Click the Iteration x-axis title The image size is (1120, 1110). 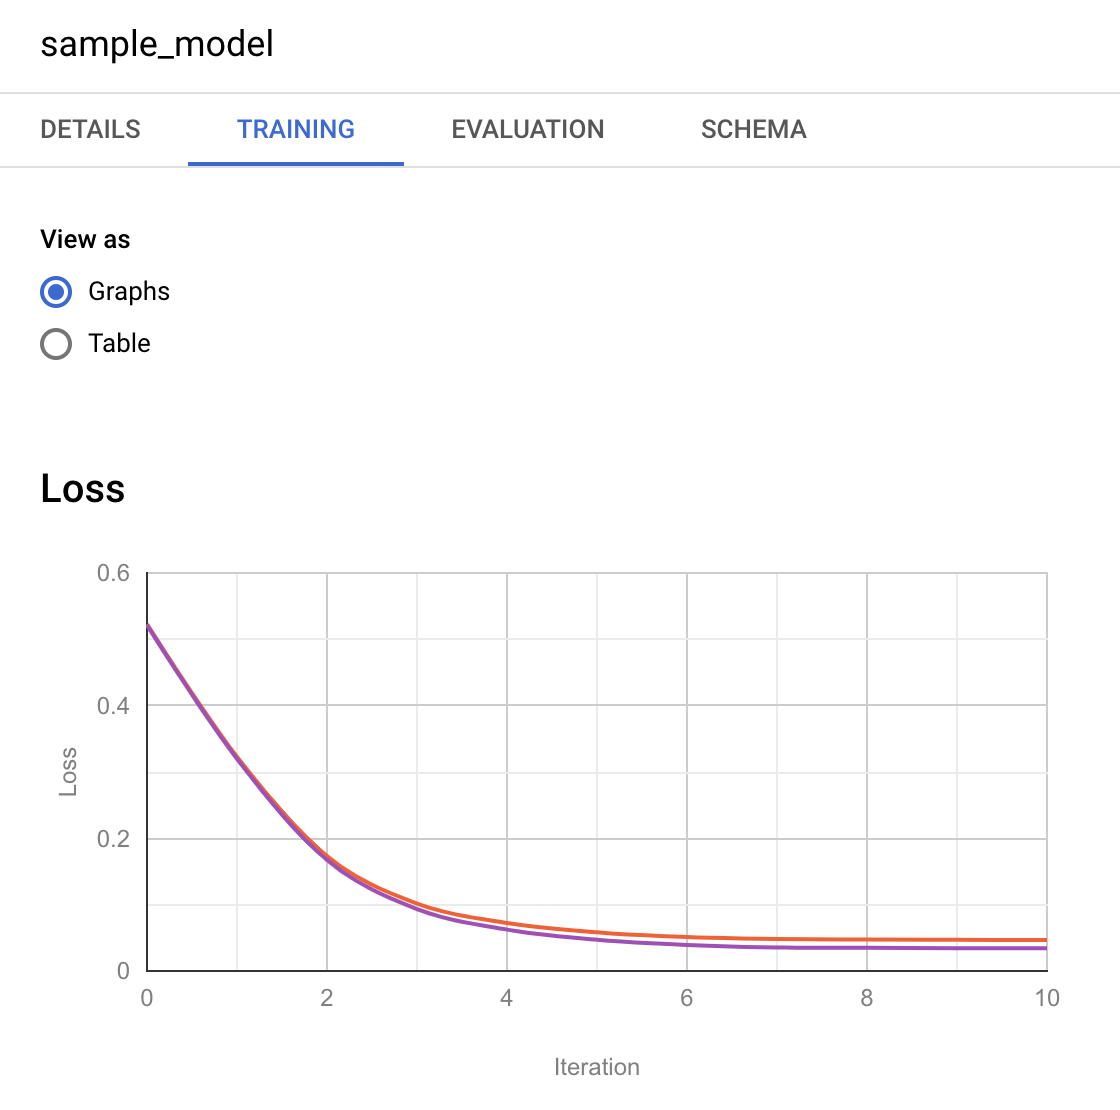coord(597,1067)
